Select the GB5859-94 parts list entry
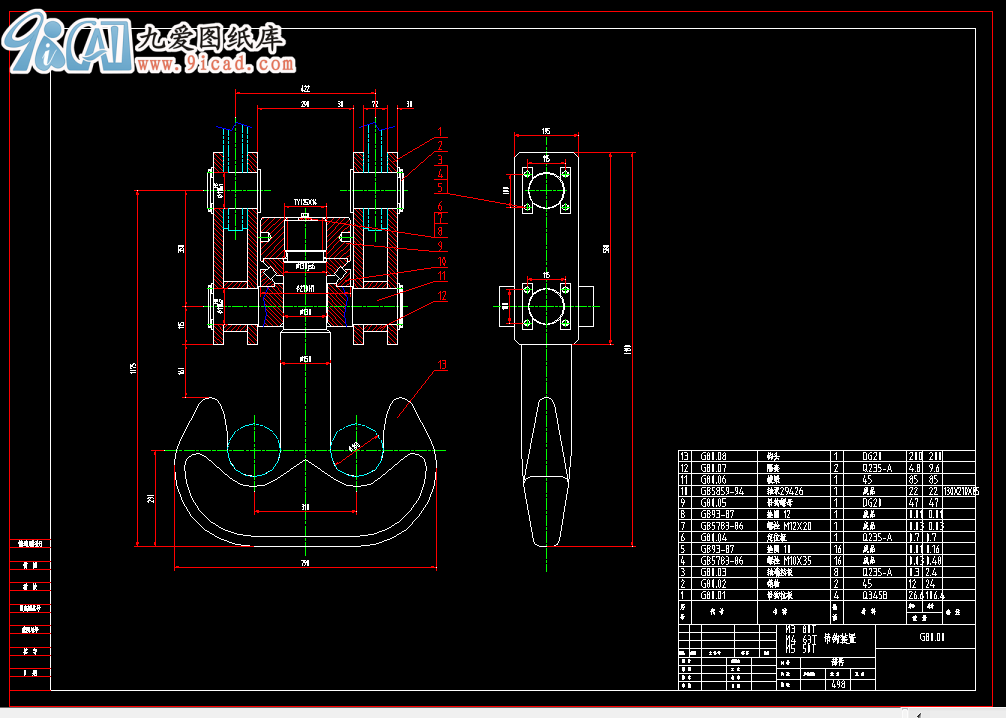Viewport: 1006px width, 718px height. point(722,491)
